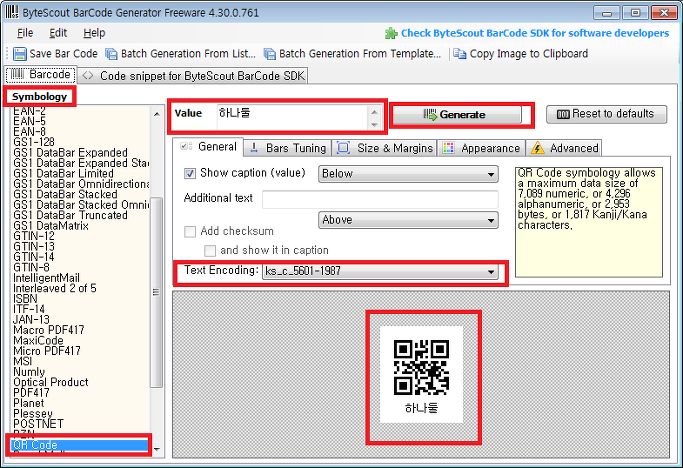Image resolution: width=683 pixels, height=468 pixels.
Task: Select Interleaved 2 of 5 symbology
Action: [55, 288]
